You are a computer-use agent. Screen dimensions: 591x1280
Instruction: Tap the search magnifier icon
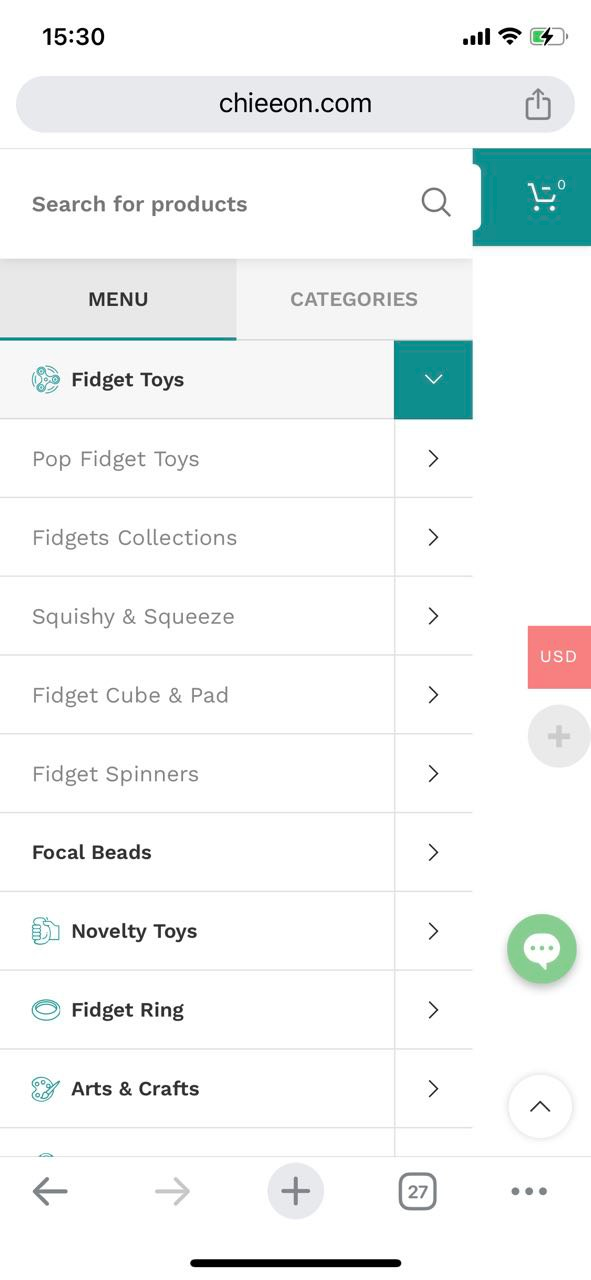tap(436, 203)
